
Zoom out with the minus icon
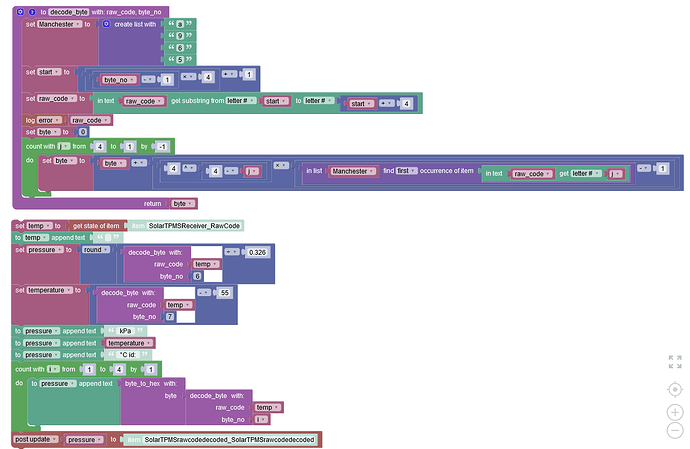point(675,430)
